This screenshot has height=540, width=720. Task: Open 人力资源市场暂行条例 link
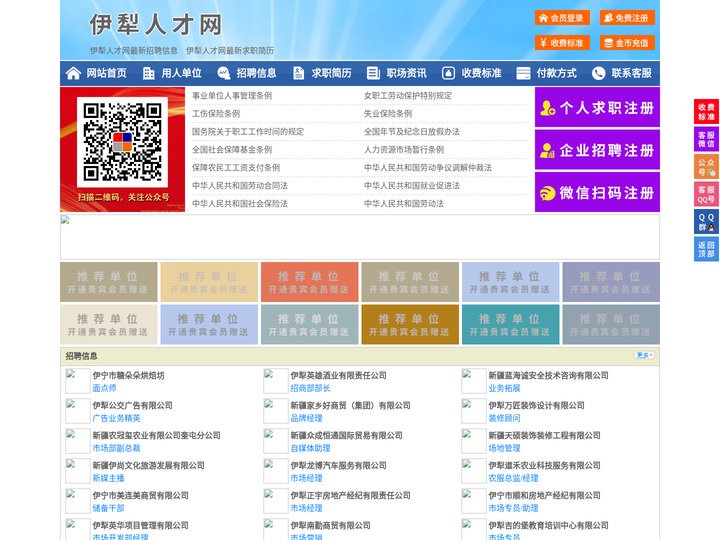point(404,149)
